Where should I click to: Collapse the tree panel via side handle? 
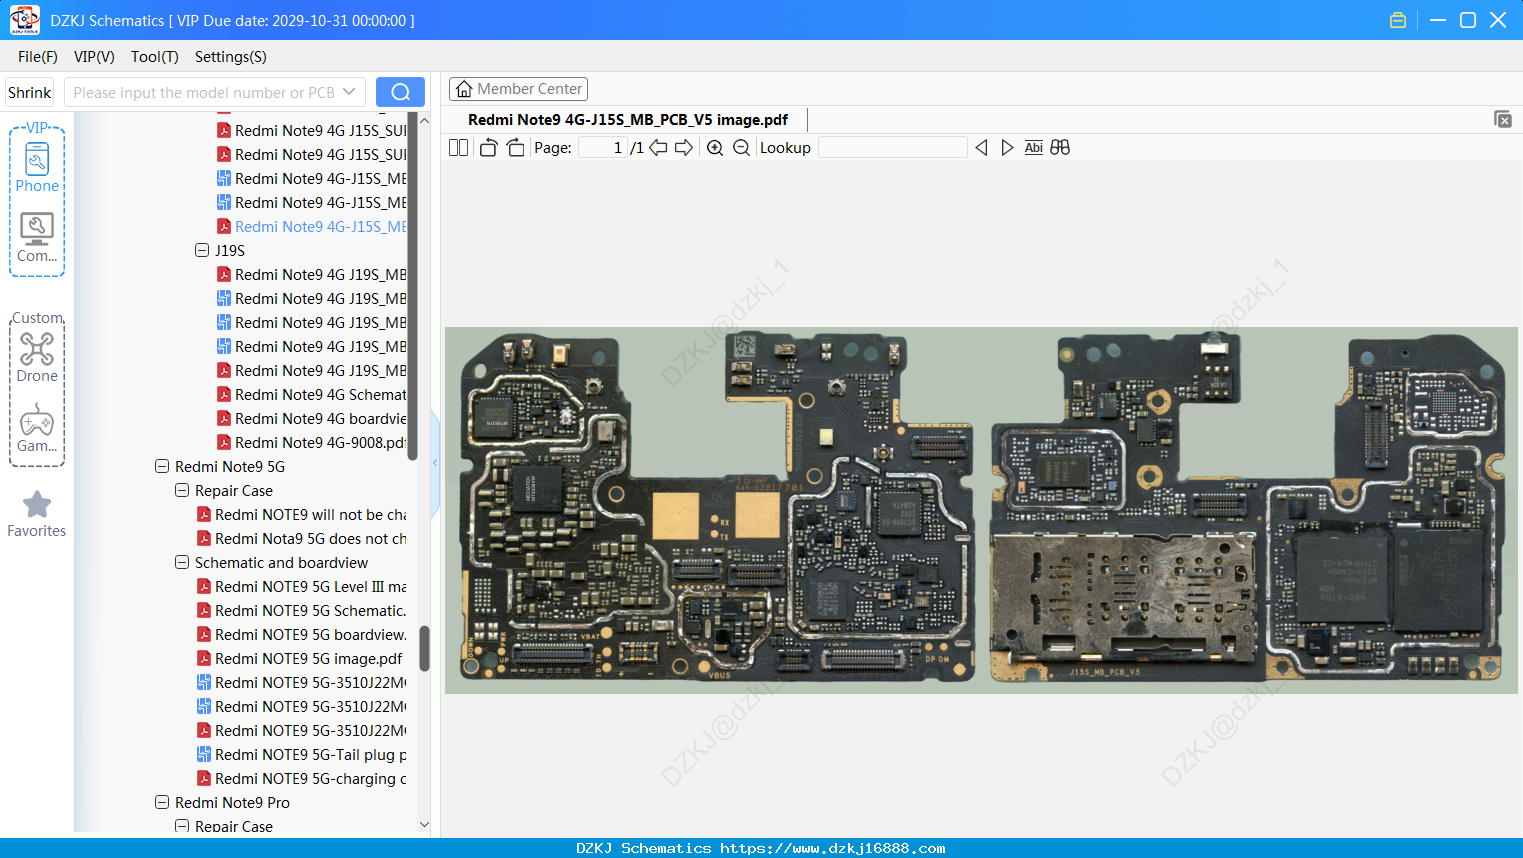point(435,463)
